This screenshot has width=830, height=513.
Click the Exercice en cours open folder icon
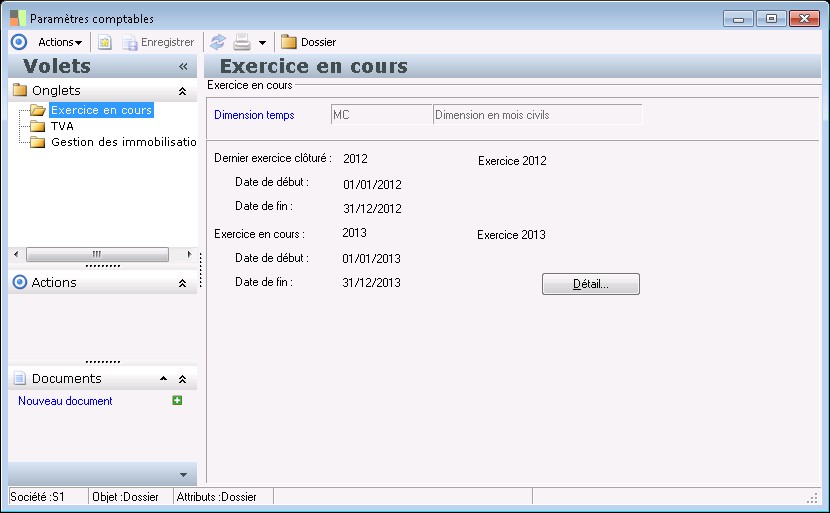click(x=38, y=110)
